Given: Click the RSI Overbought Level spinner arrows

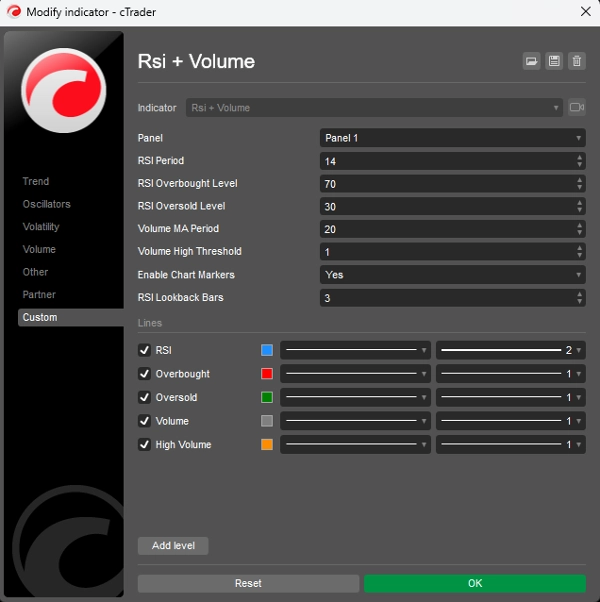Looking at the screenshot, I should [x=580, y=184].
